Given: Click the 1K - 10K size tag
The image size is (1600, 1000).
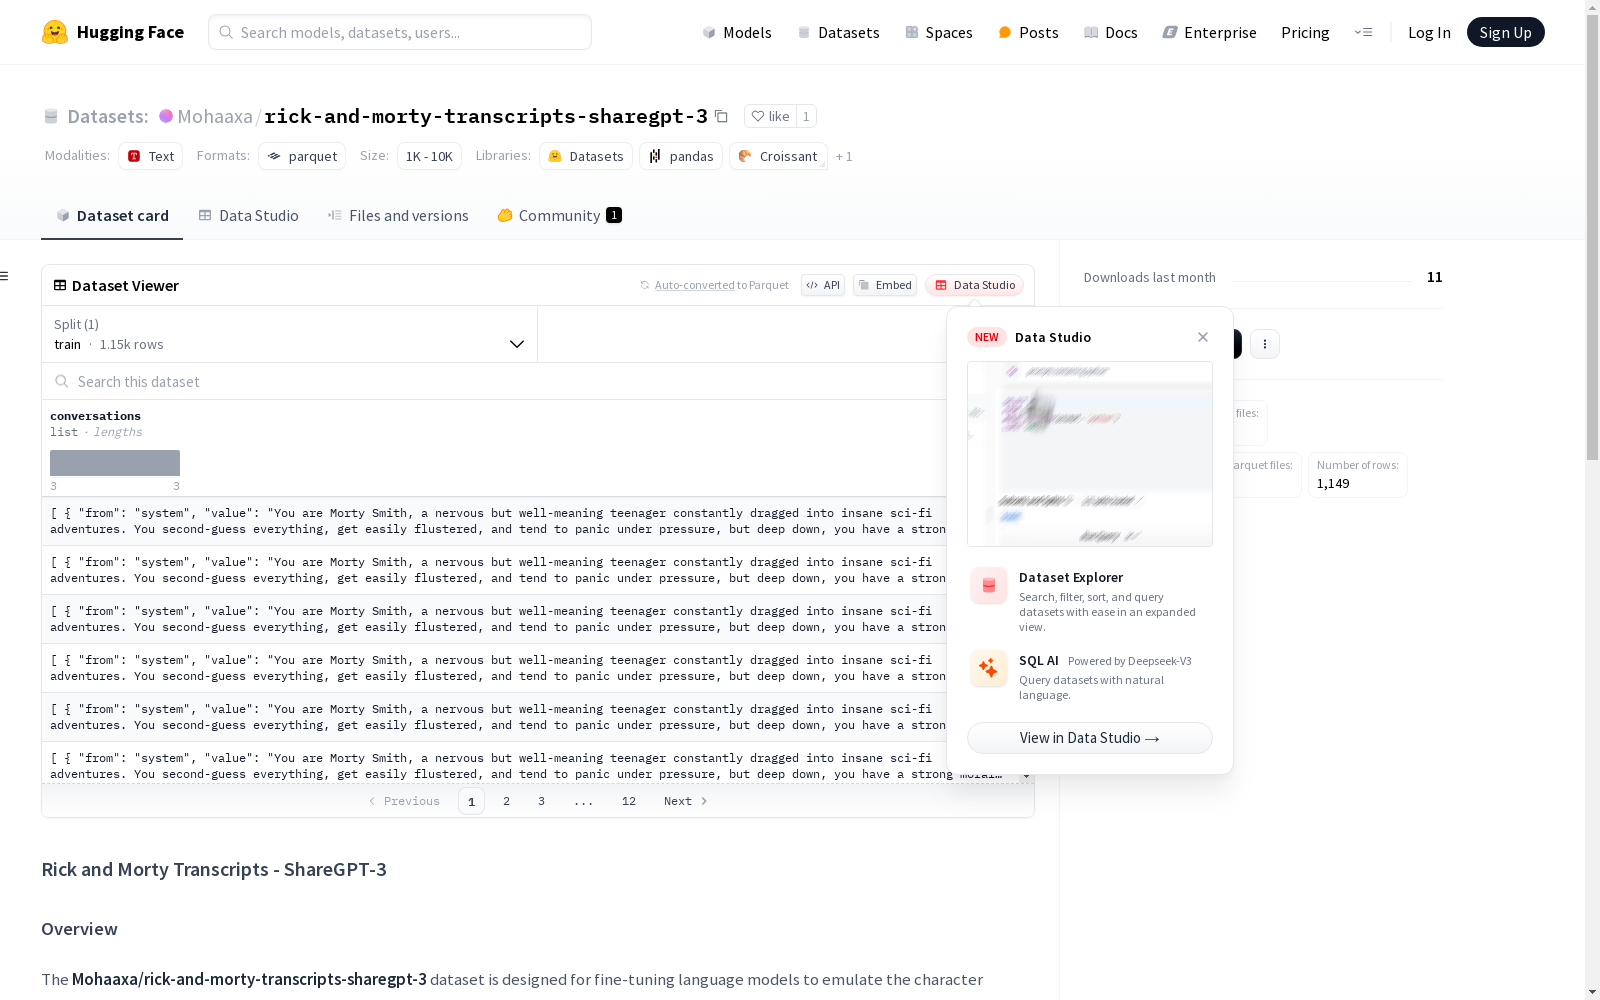Looking at the screenshot, I should click(x=429, y=156).
